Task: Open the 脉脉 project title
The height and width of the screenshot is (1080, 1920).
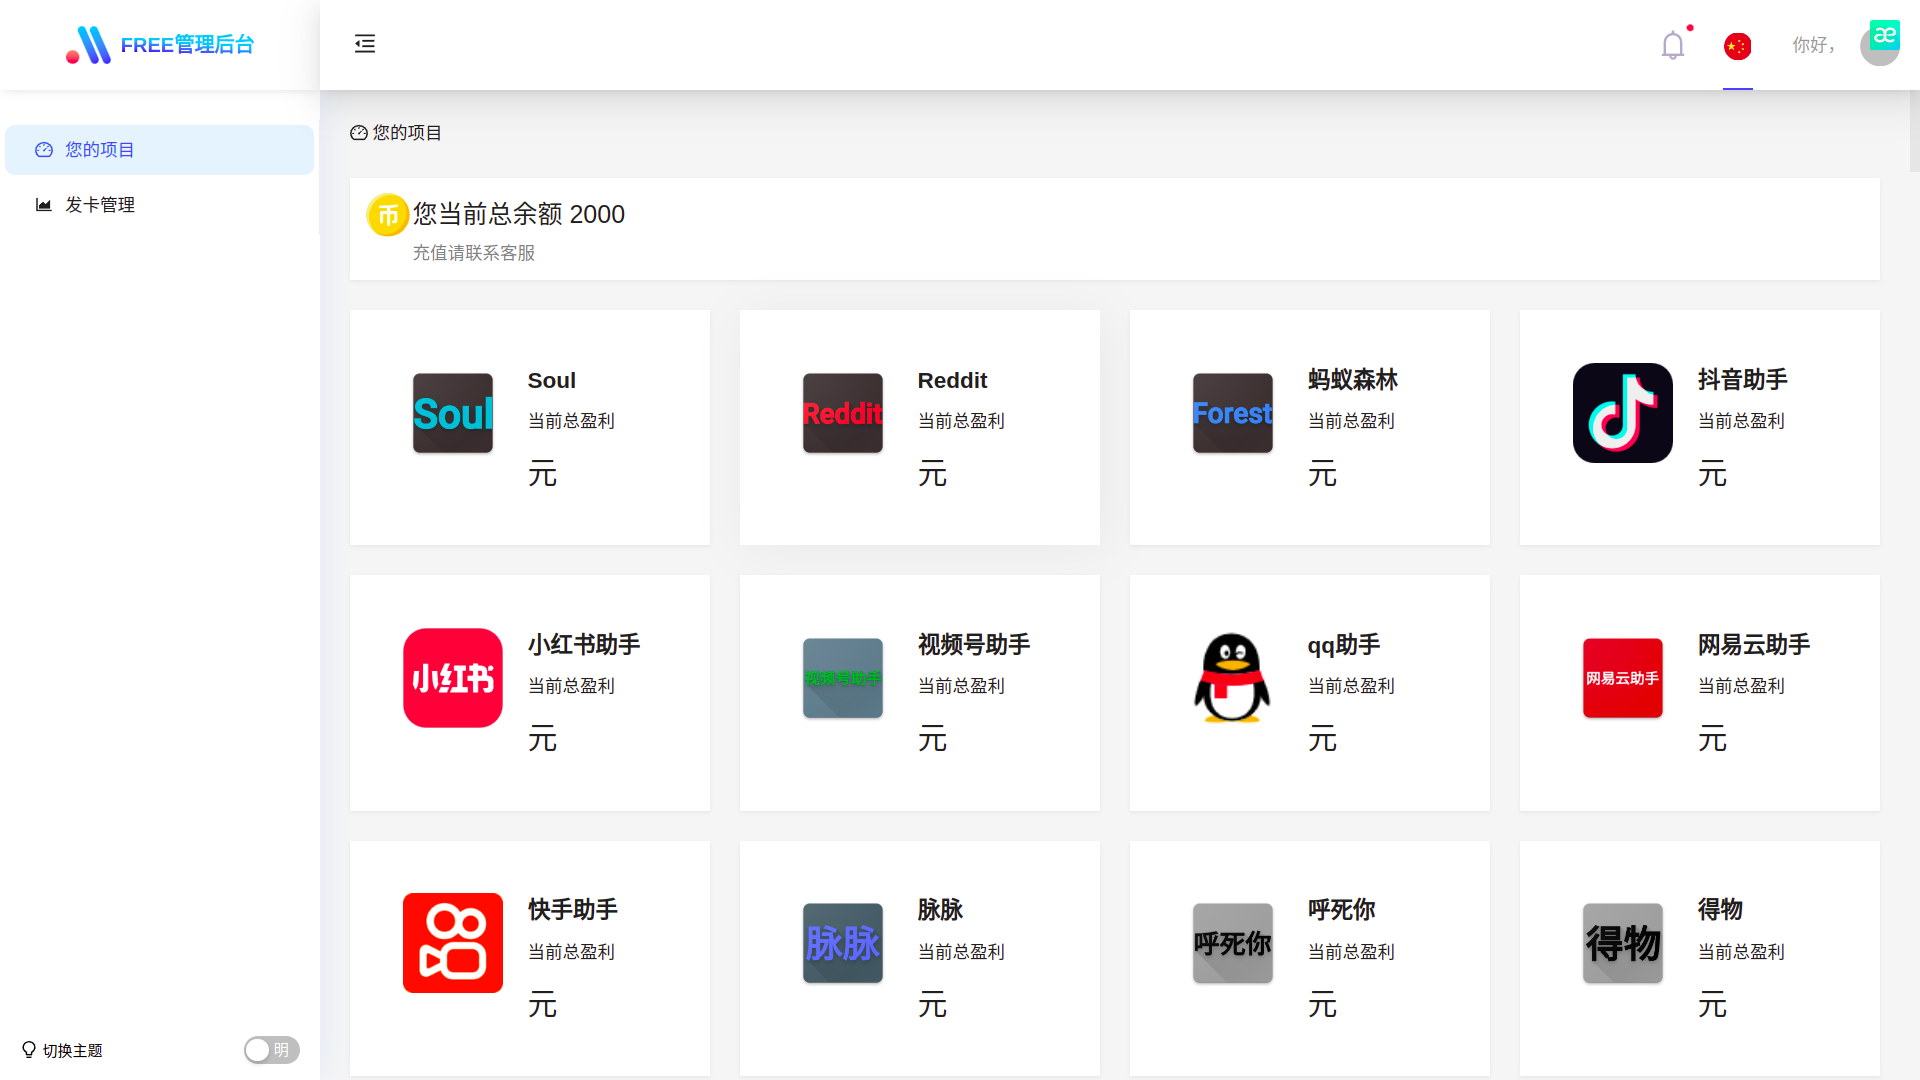Action: coord(940,910)
